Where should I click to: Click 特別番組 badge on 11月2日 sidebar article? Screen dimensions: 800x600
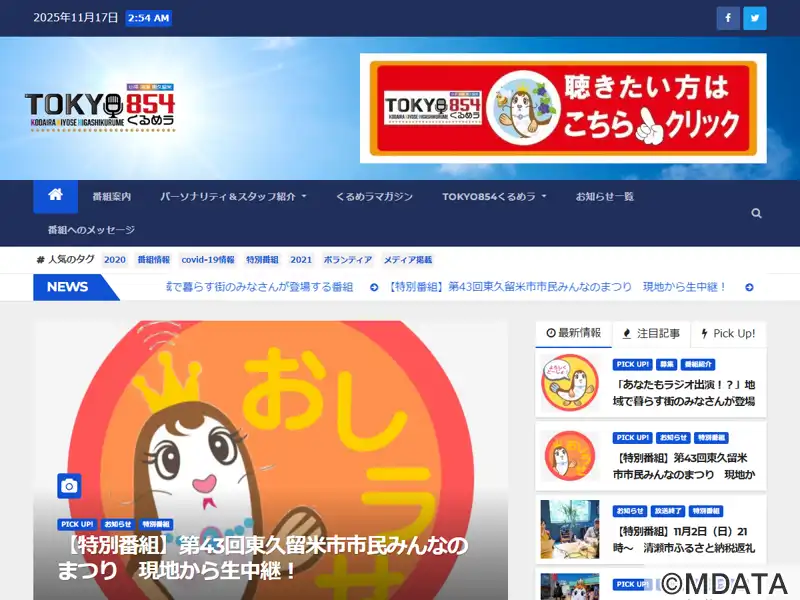pos(706,511)
